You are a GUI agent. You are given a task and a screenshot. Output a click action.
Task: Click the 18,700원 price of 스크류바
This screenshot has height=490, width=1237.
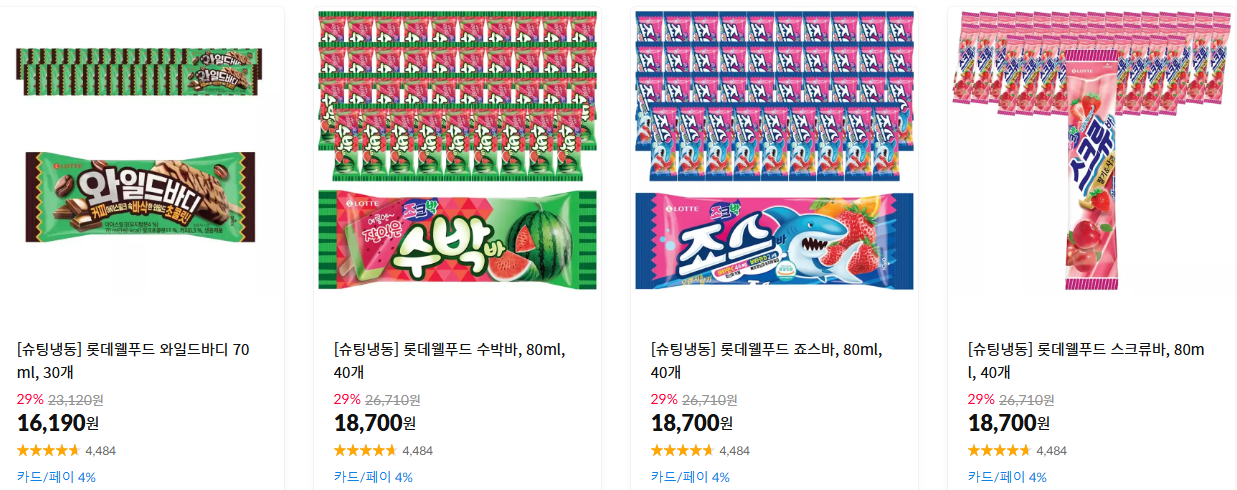tap(1009, 423)
